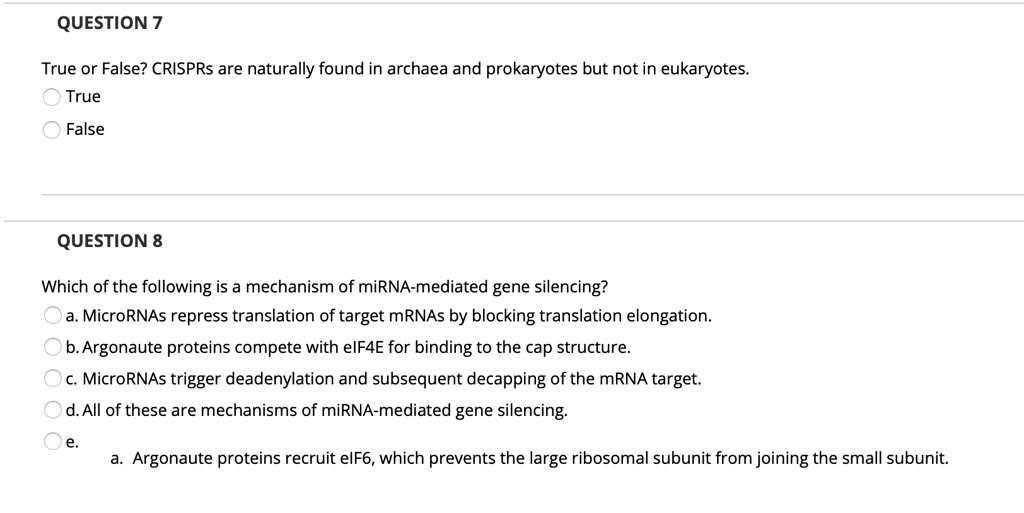
Task: Click the QUESTION 8 heading
Action: 110,241
